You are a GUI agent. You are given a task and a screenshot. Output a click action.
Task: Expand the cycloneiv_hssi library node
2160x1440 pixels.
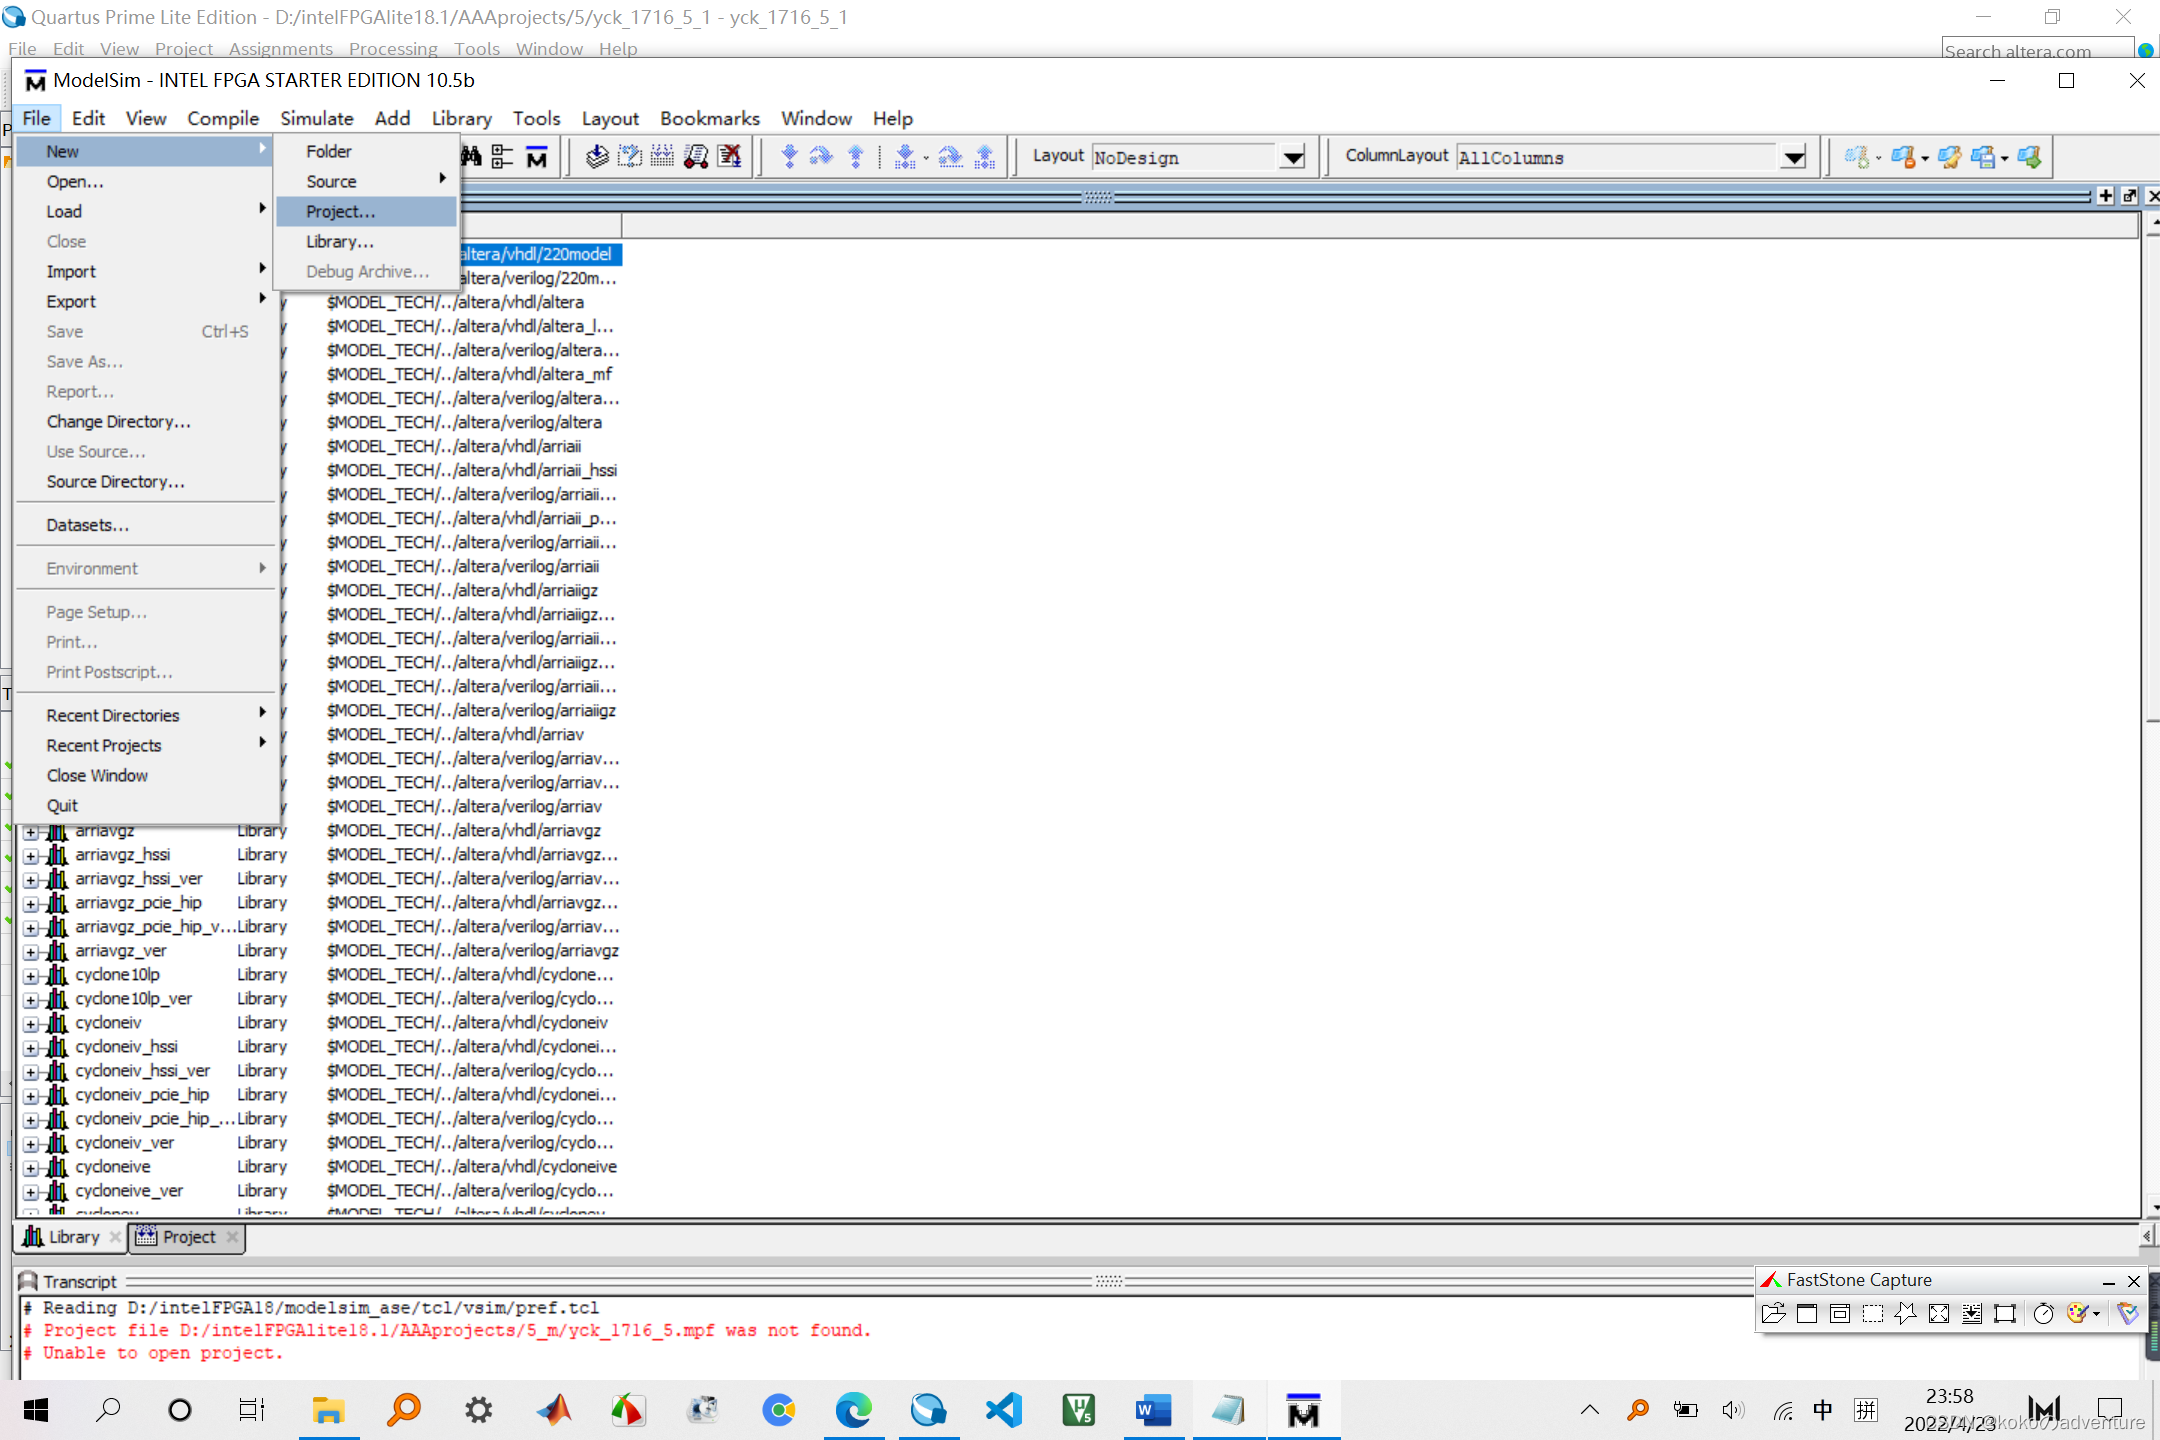click(x=31, y=1048)
